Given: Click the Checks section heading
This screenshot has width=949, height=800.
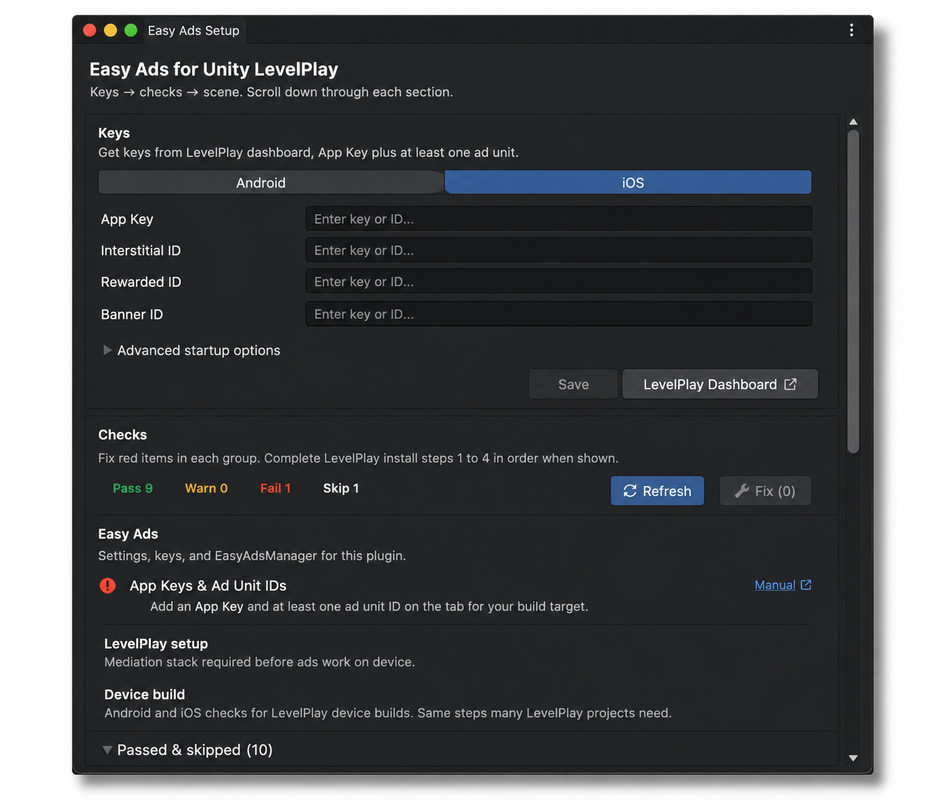Looking at the screenshot, I should click(x=122, y=435).
